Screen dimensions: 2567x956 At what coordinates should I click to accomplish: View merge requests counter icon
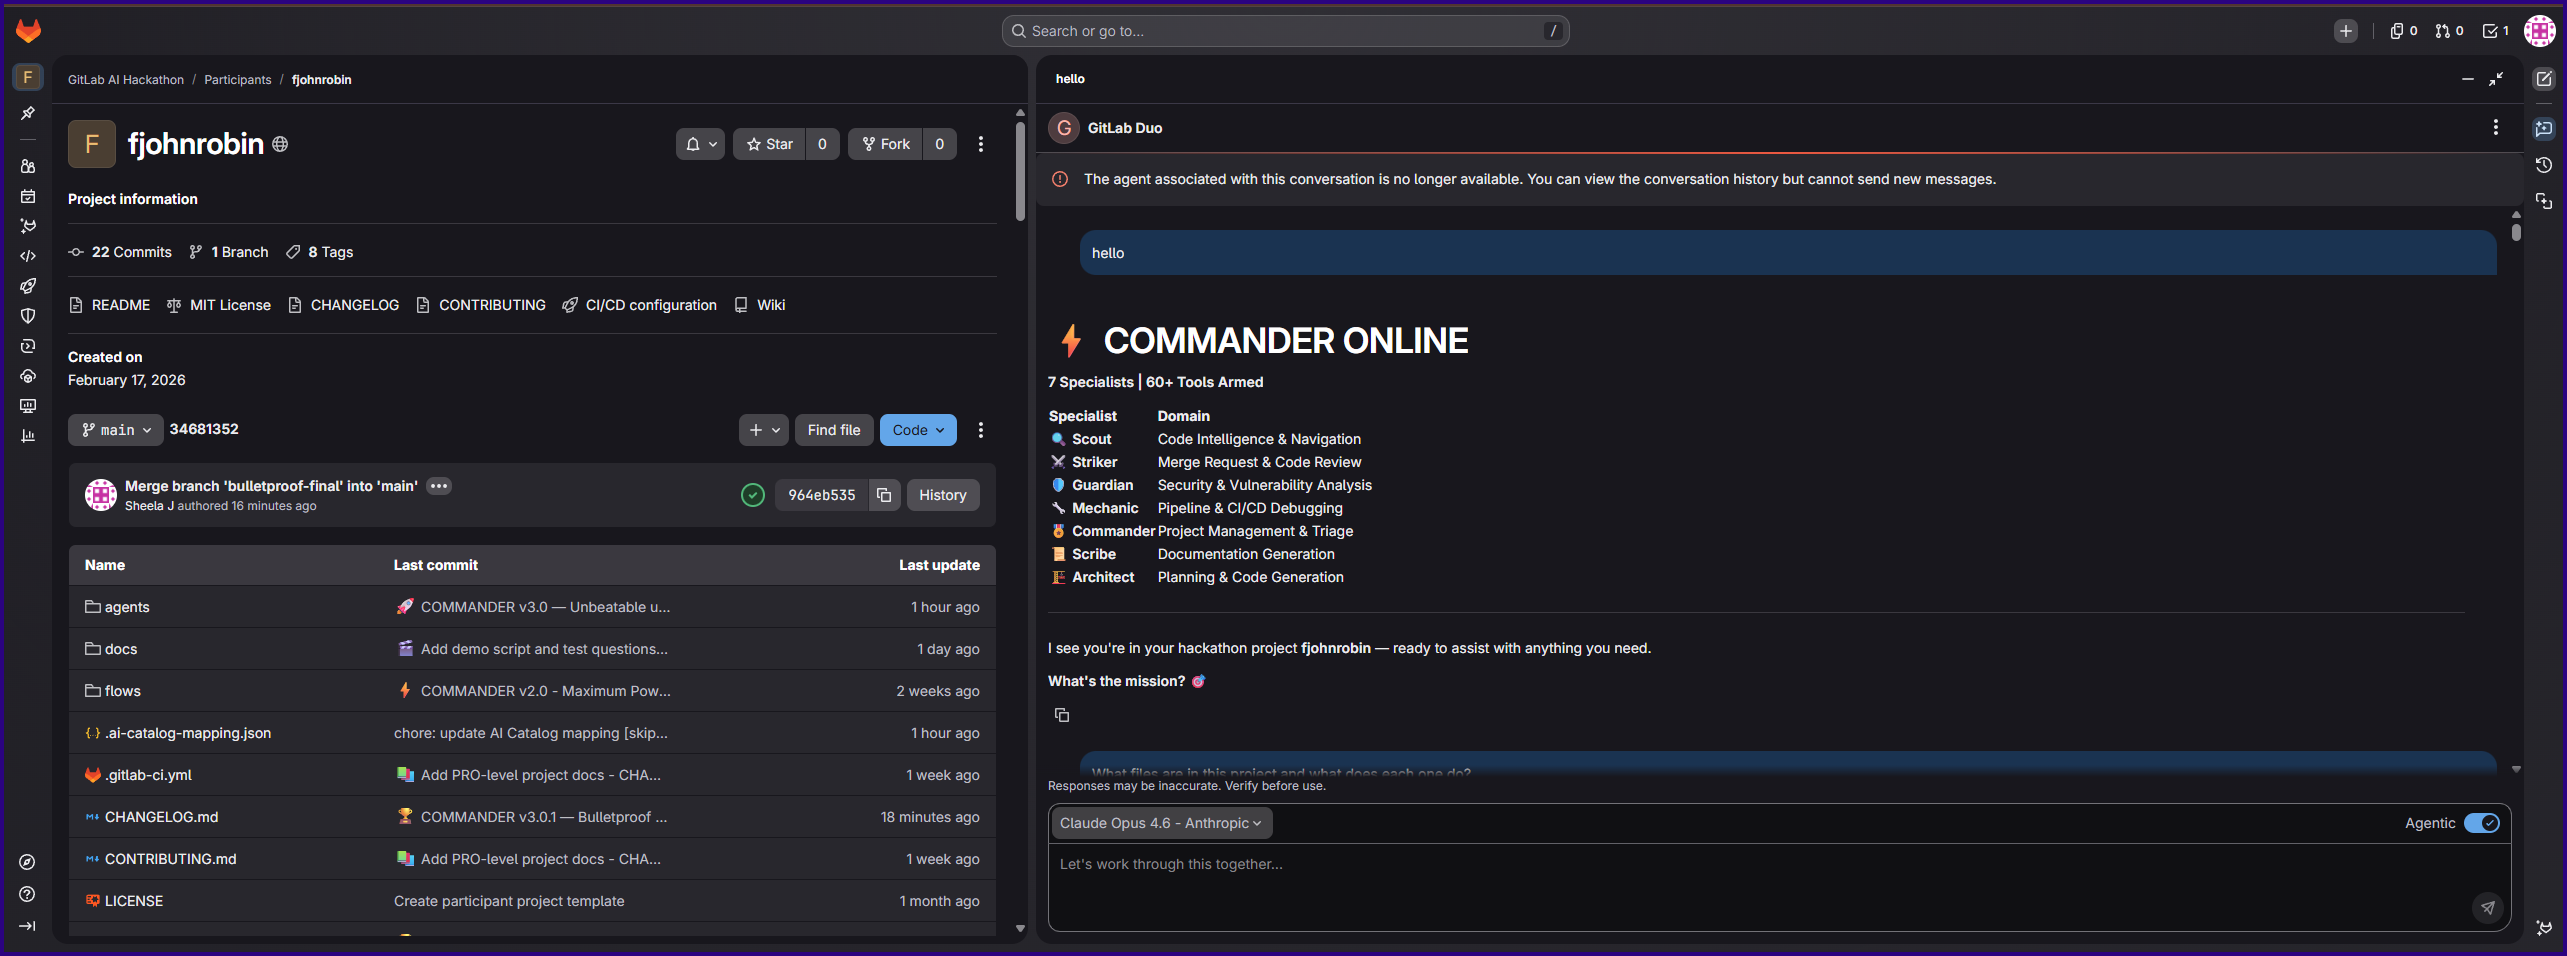click(x=2449, y=31)
